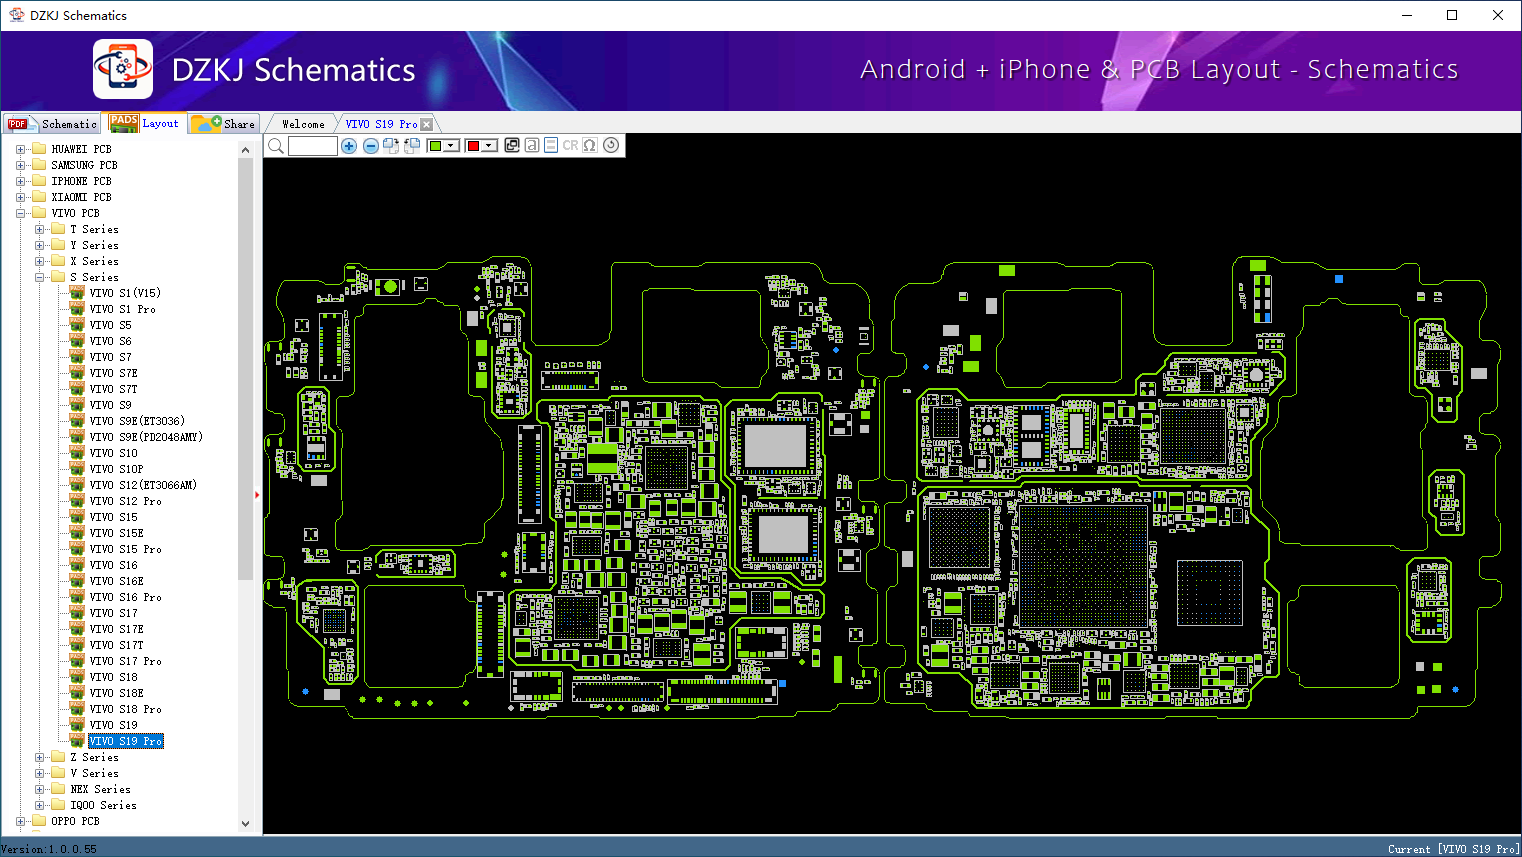Screen dimensions: 1522x857
Task: Toggle the CR toolbar button
Action: coord(570,145)
